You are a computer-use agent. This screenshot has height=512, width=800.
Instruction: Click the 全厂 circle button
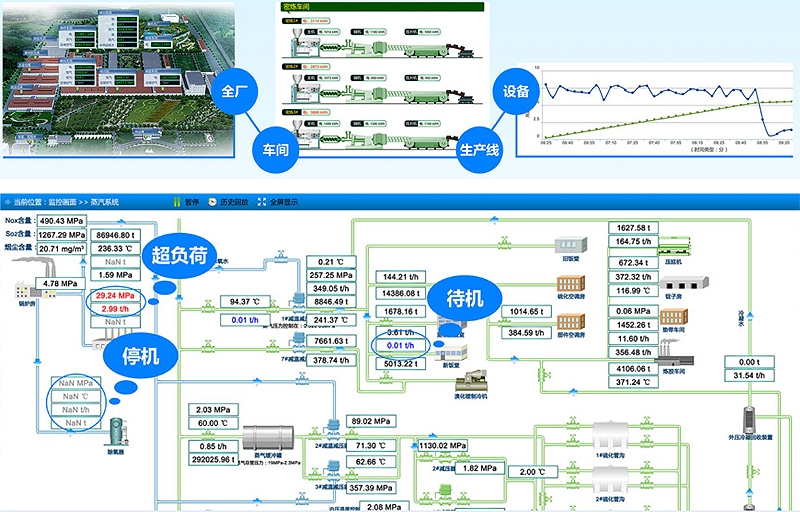(232, 93)
